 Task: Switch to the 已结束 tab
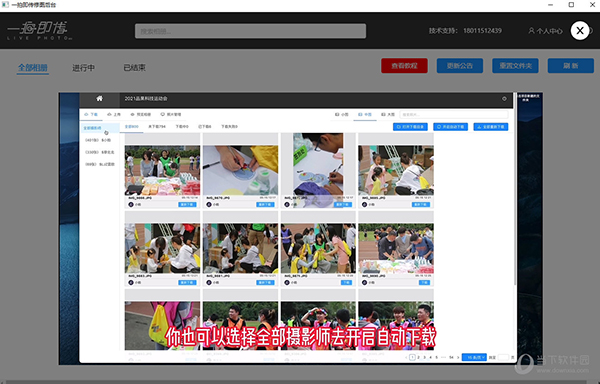[x=134, y=68]
